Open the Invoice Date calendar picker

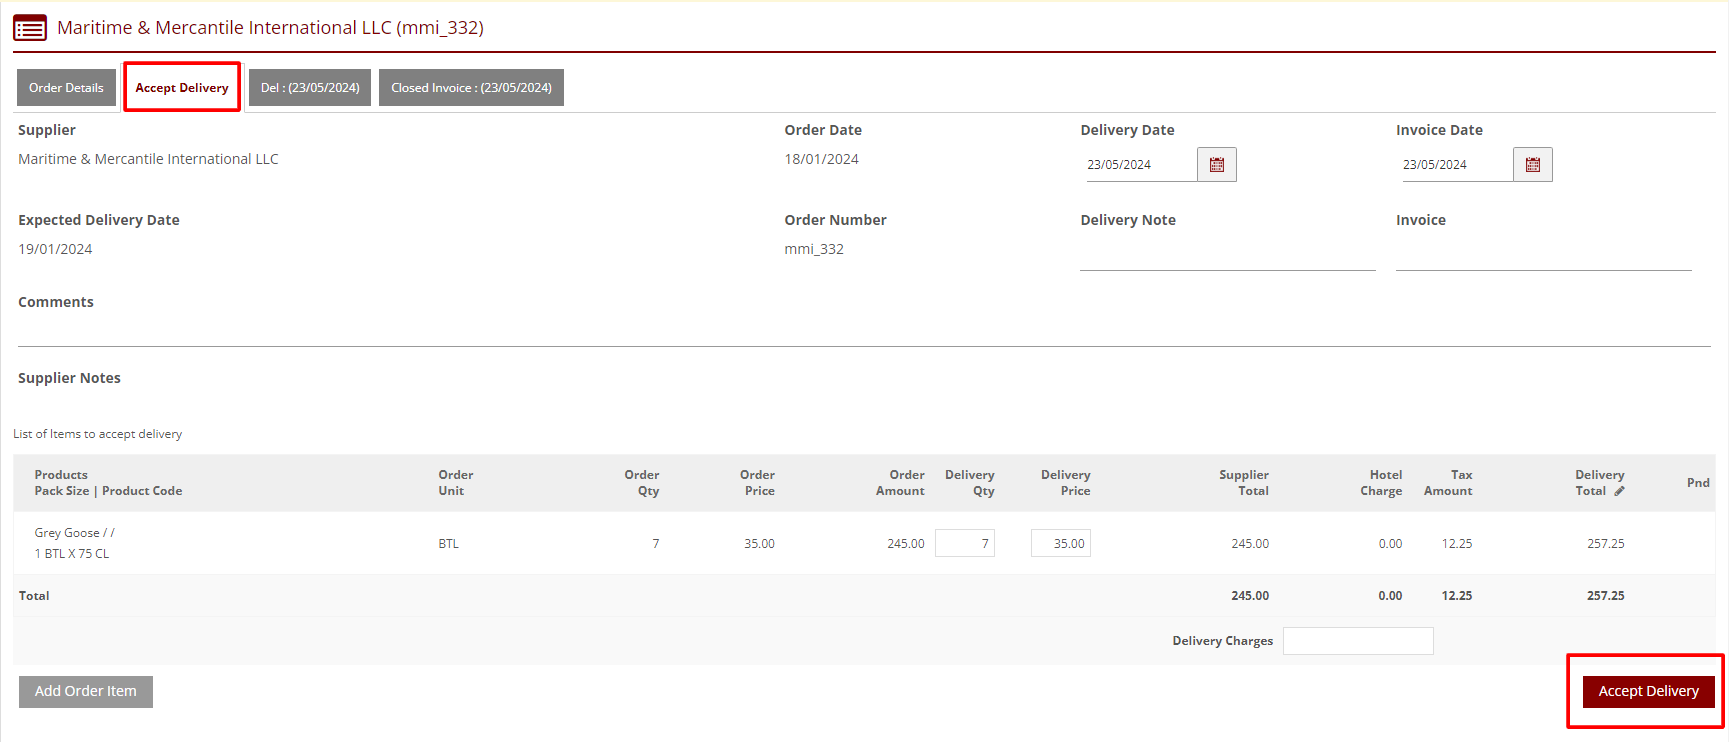(x=1532, y=165)
